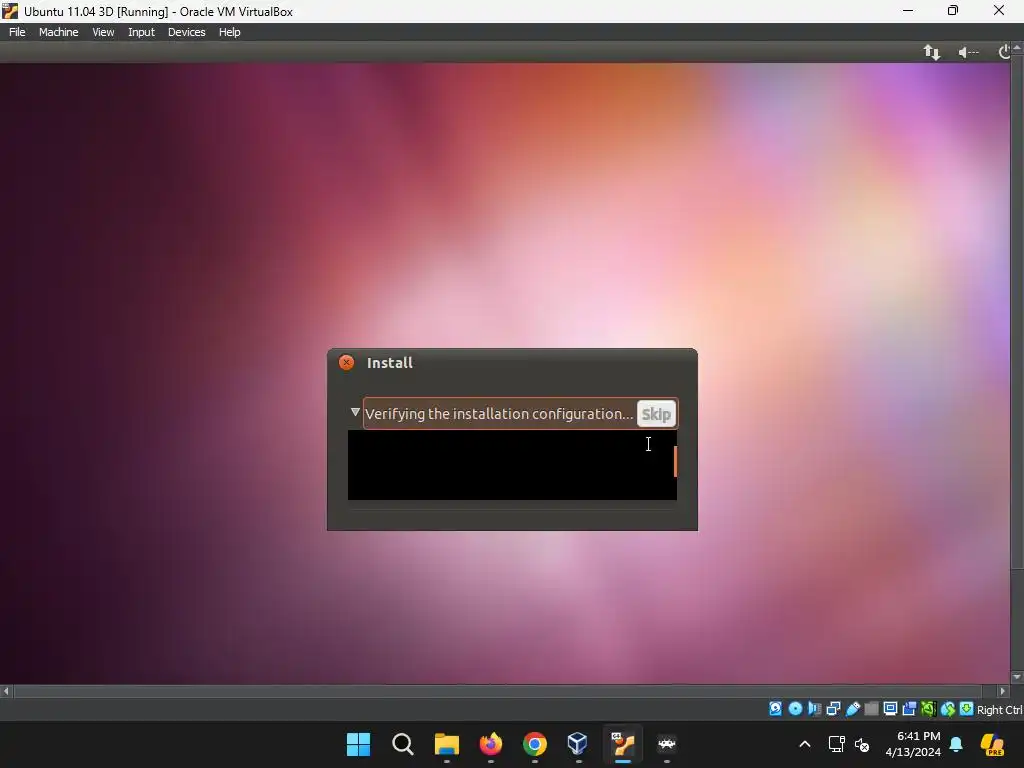Click the Ubuntu power session icon
Screen dimensions: 1024x768
tap(1004, 52)
